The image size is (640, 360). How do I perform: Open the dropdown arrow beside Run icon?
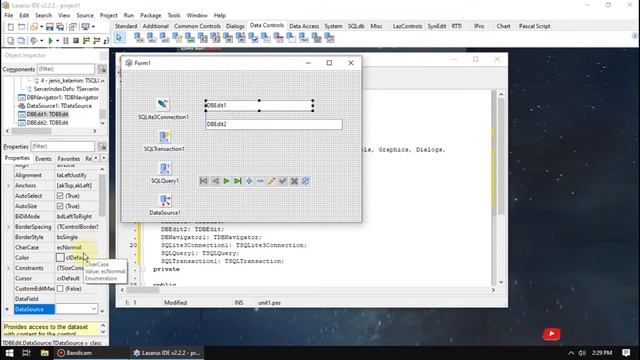coord(57,41)
